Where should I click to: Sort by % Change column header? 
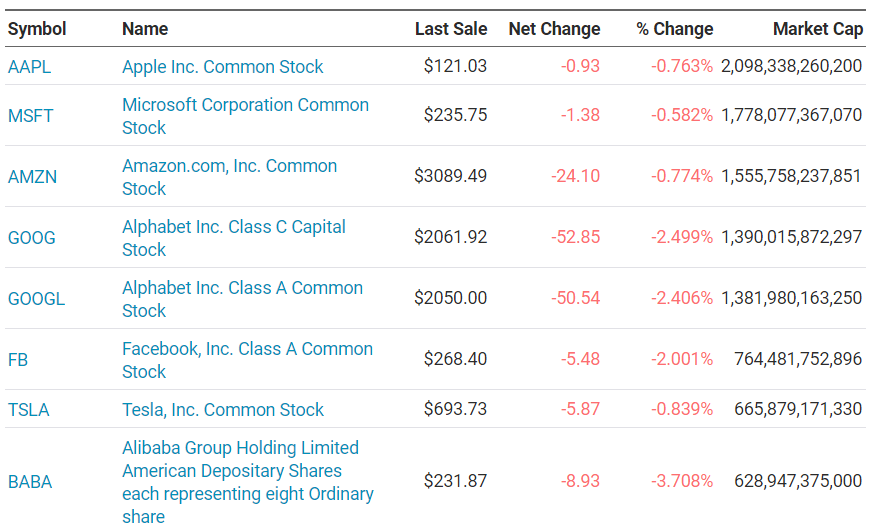pos(674,29)
